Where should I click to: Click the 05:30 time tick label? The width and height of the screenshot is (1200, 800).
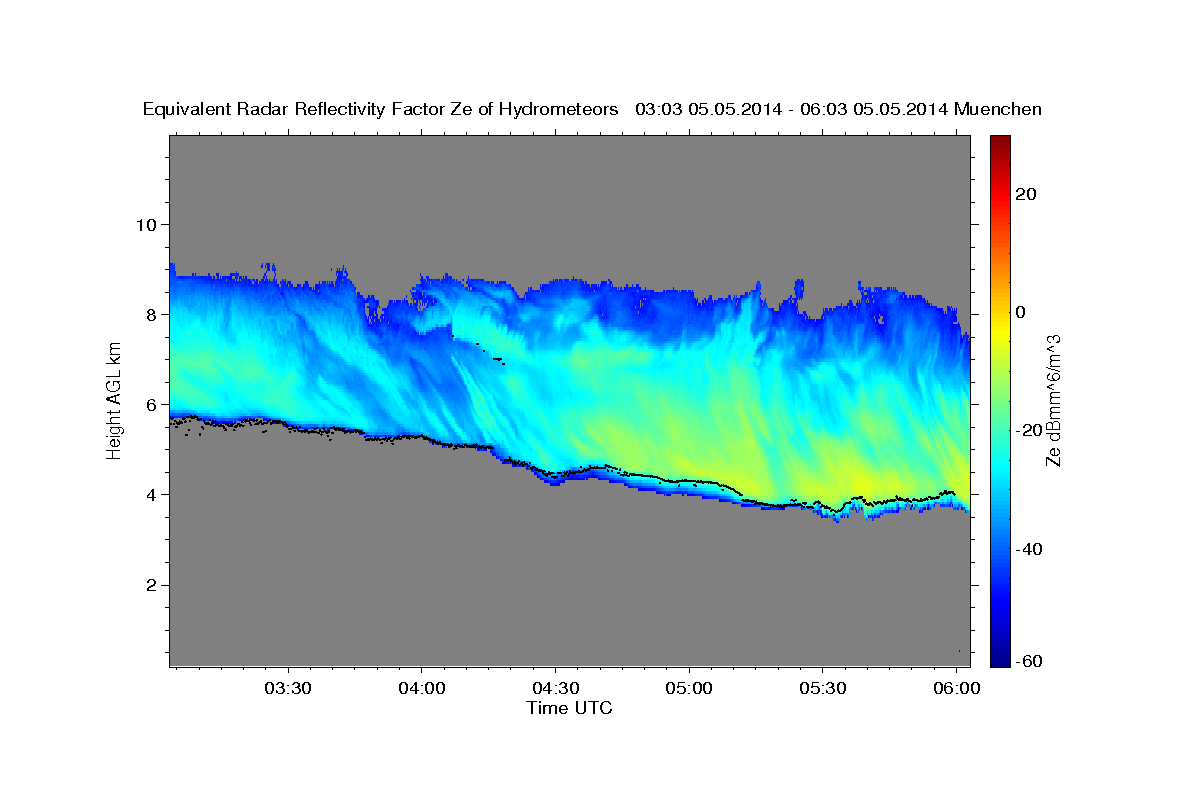pos(822,689)
